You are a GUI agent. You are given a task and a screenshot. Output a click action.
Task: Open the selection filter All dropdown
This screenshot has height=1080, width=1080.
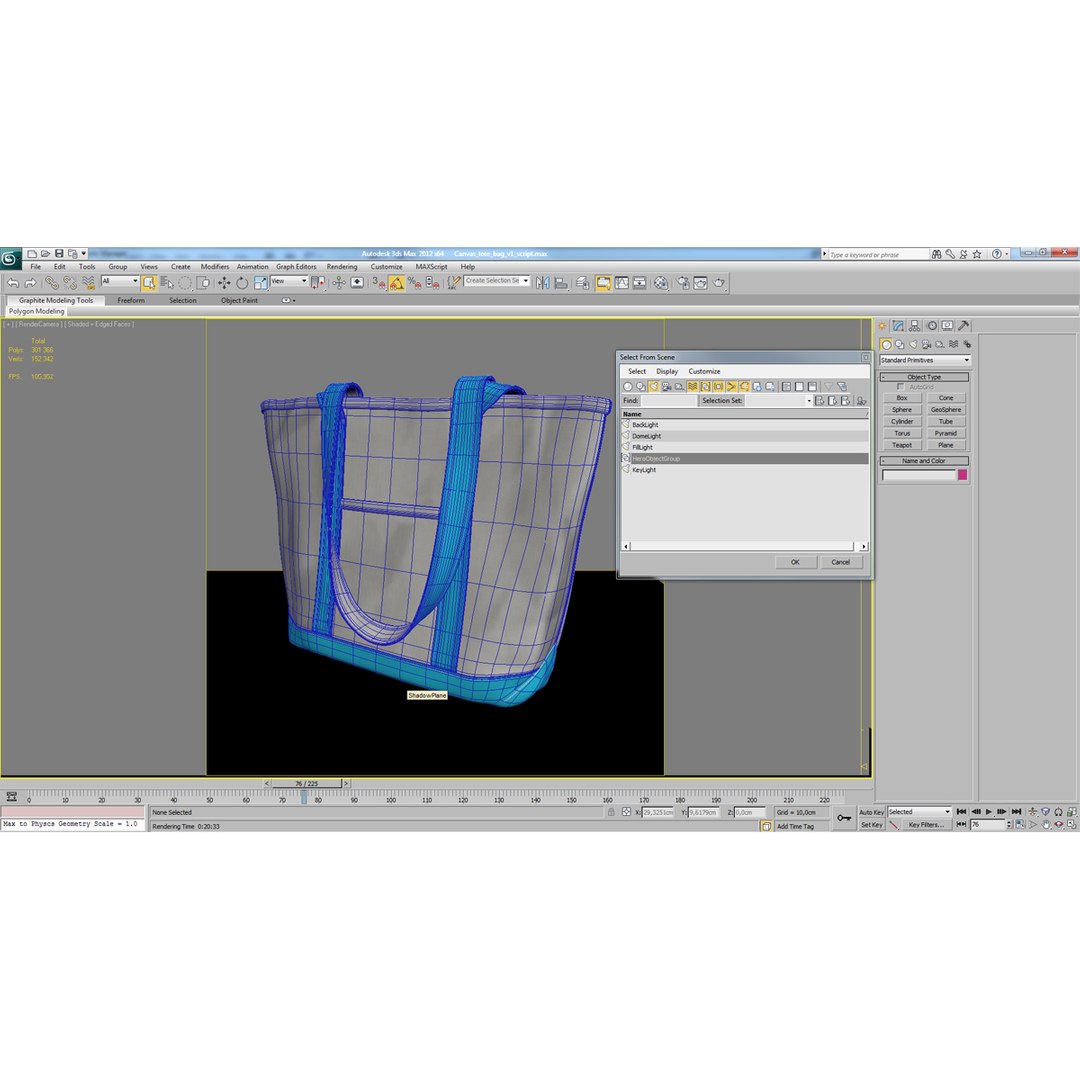coord(120,281)
